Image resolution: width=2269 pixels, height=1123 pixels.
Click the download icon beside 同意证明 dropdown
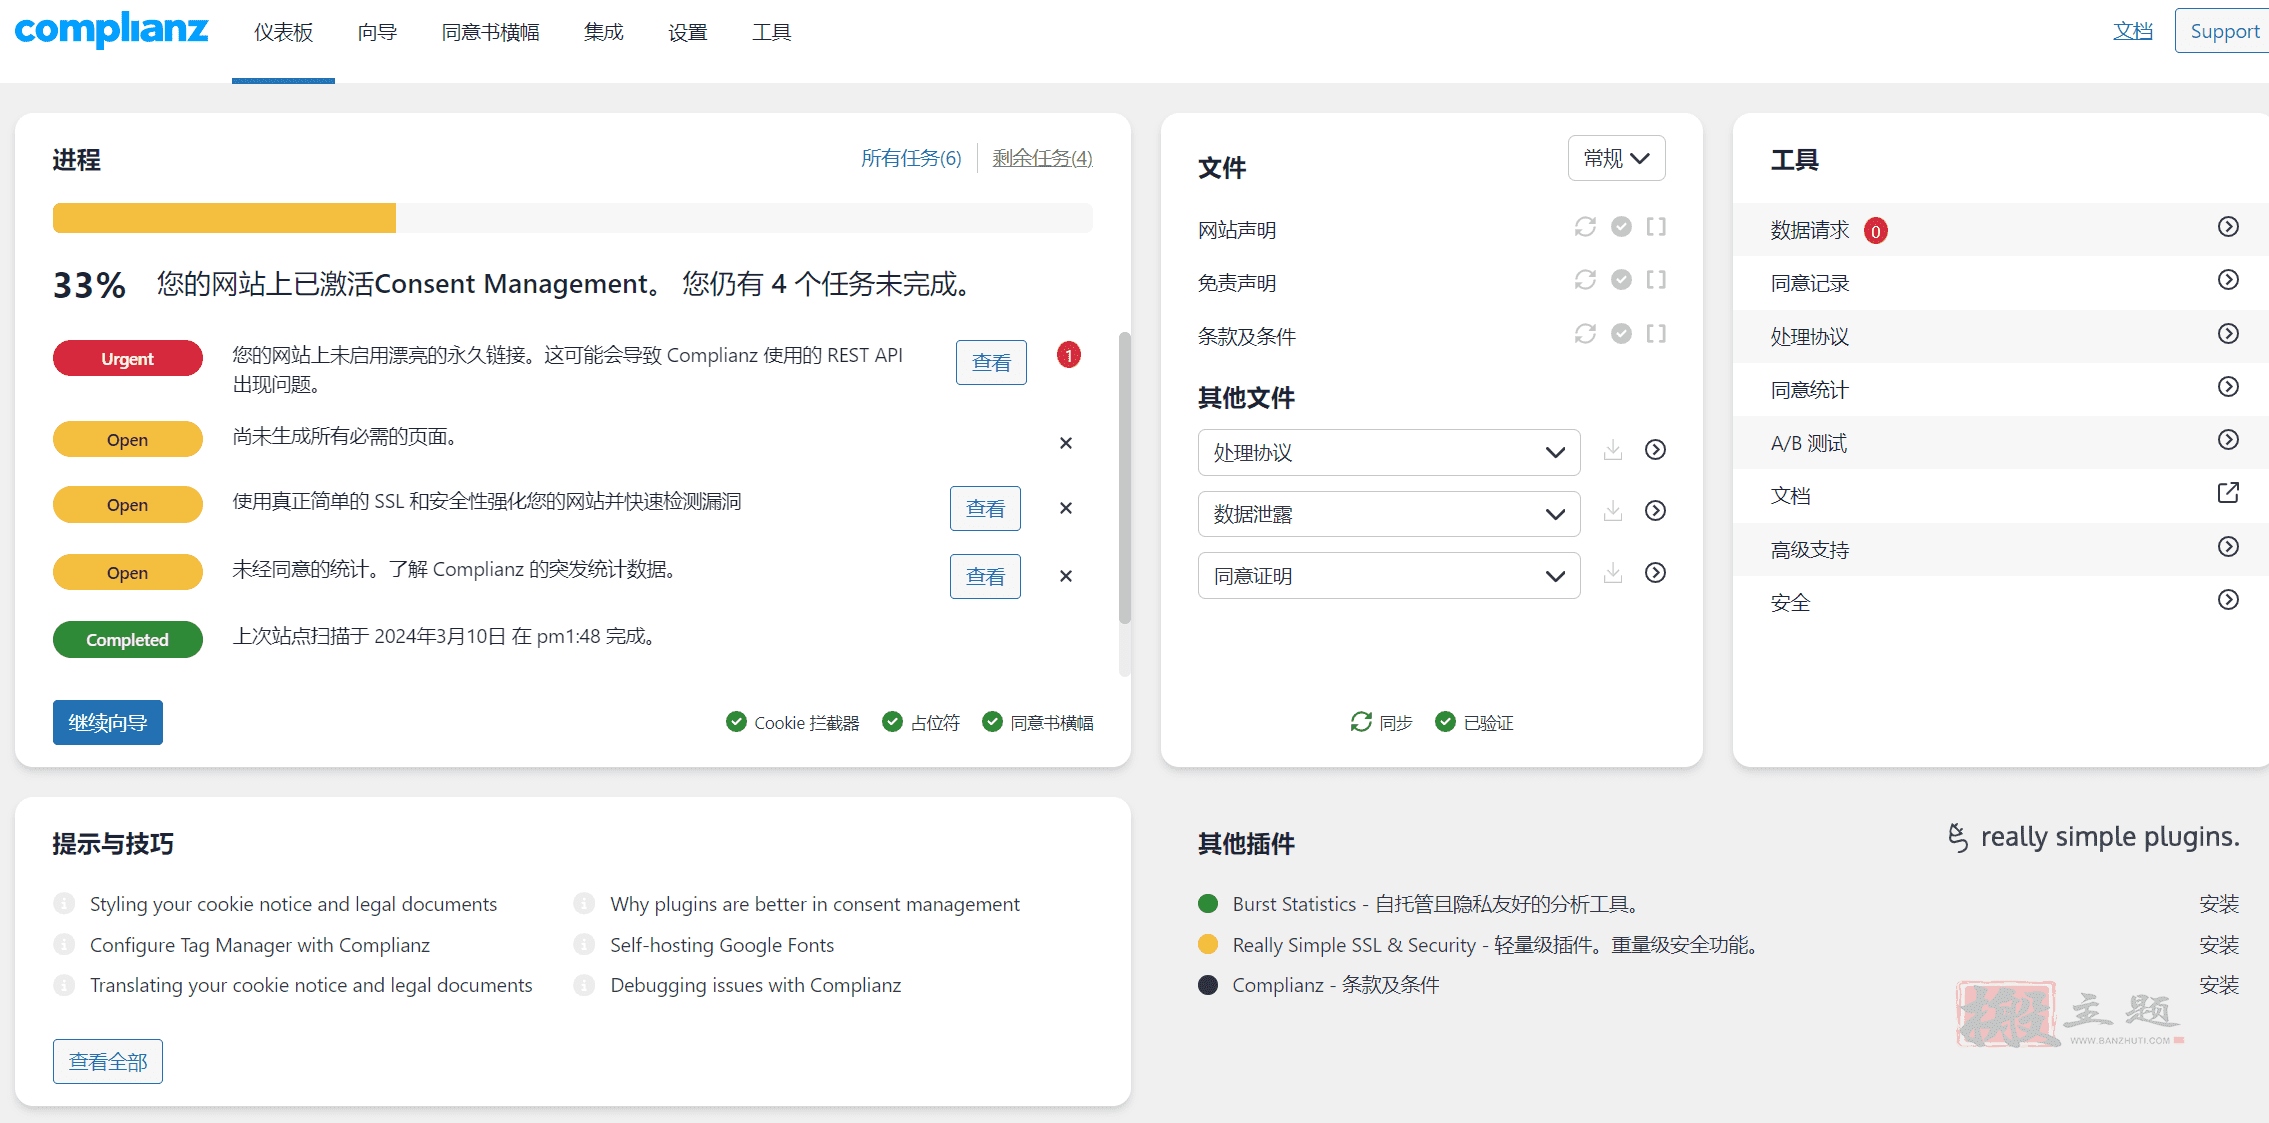point(1612,573)
